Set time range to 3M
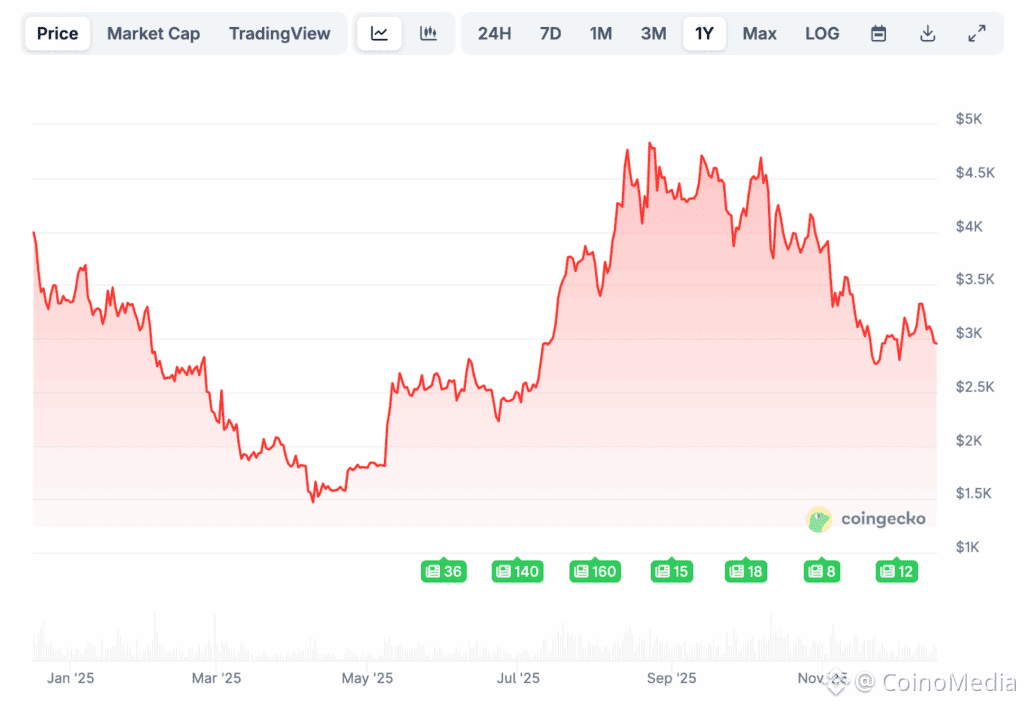This screenshot has height=707, width=1024. (x=654, y=33)
